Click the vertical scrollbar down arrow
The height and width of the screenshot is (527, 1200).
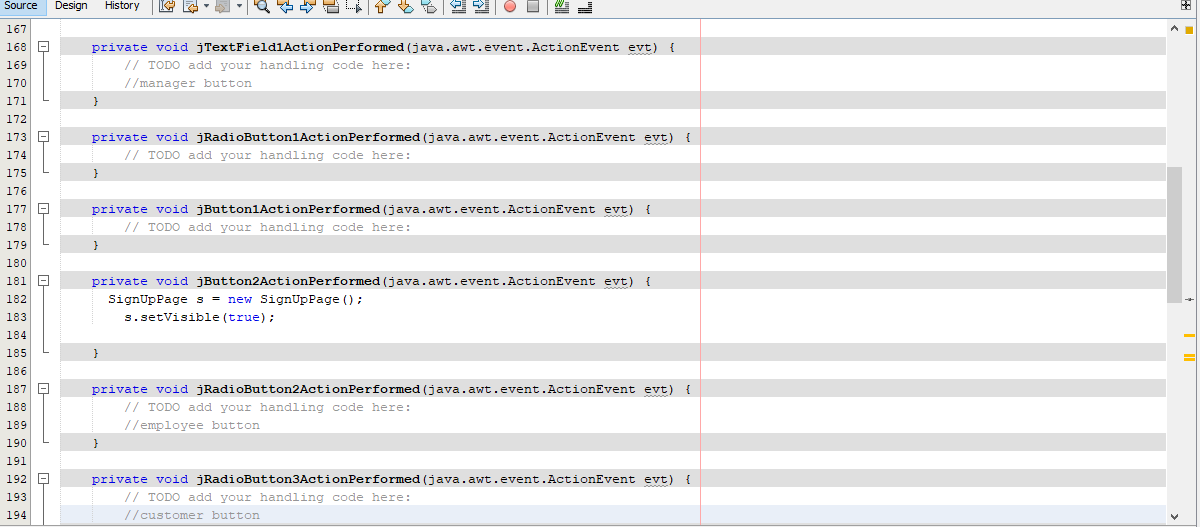point(1174,516)
